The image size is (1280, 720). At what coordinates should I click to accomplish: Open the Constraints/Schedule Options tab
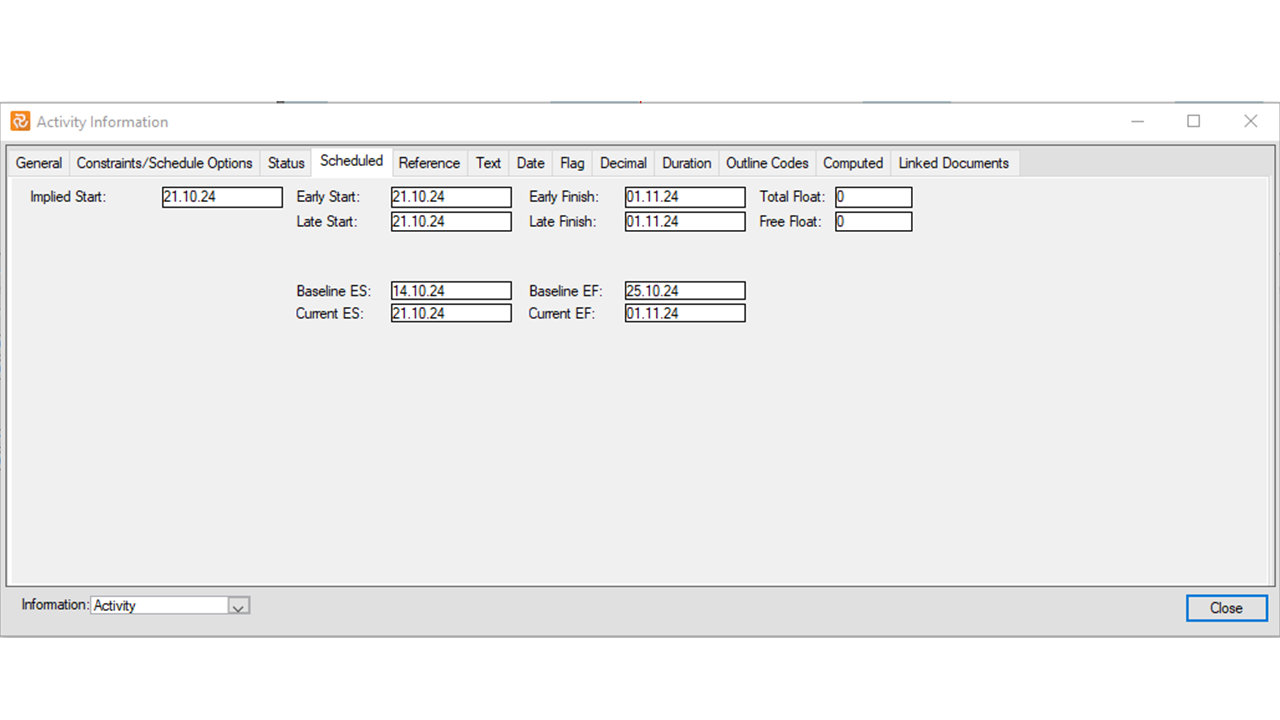click(164, 163)
